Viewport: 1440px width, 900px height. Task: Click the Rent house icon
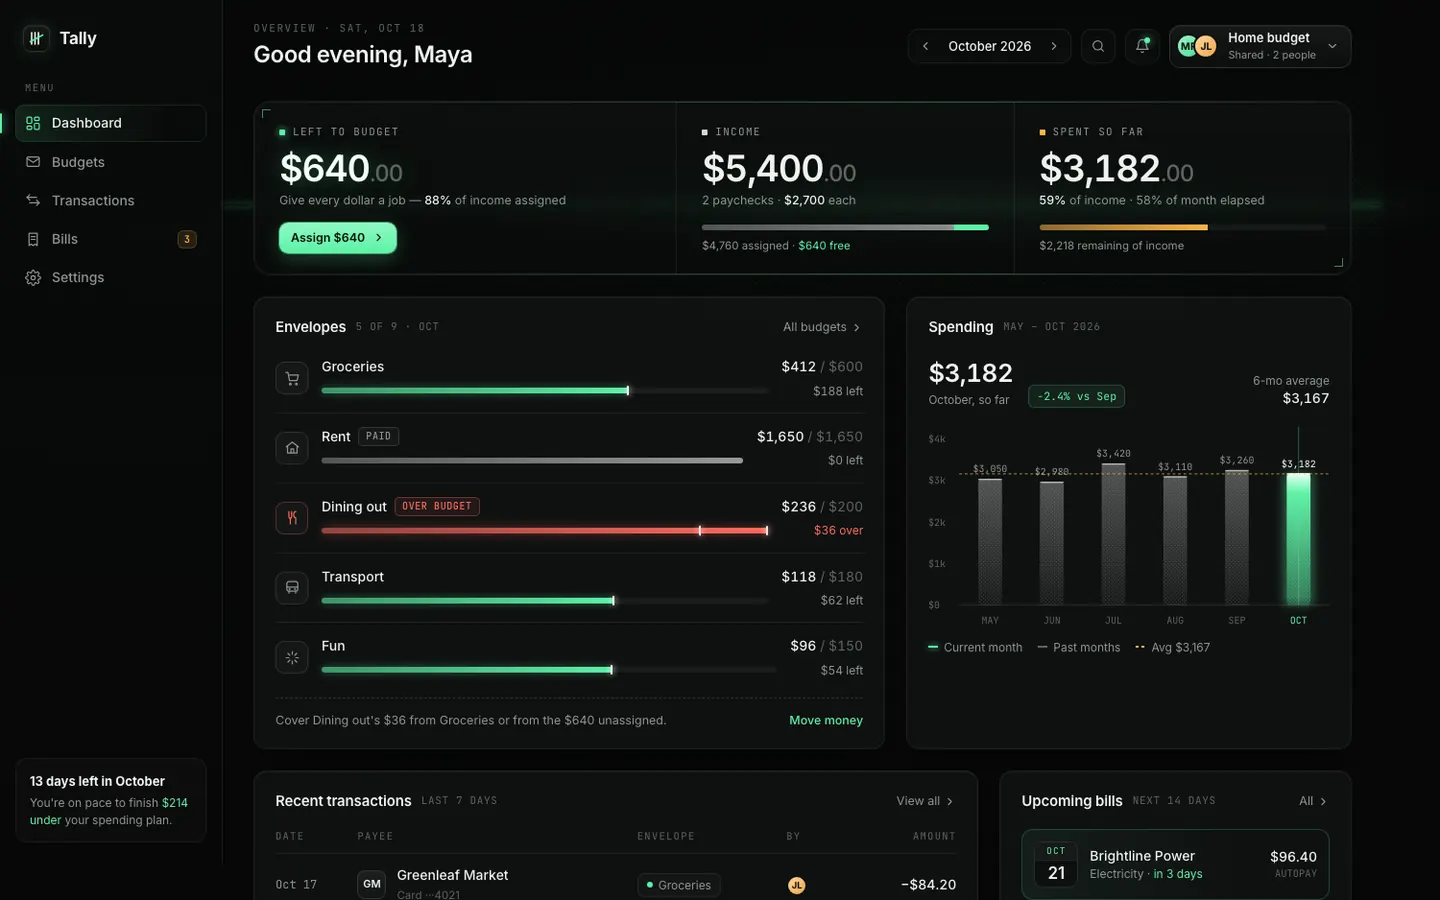pyautogui.click(x=292, y=448)
